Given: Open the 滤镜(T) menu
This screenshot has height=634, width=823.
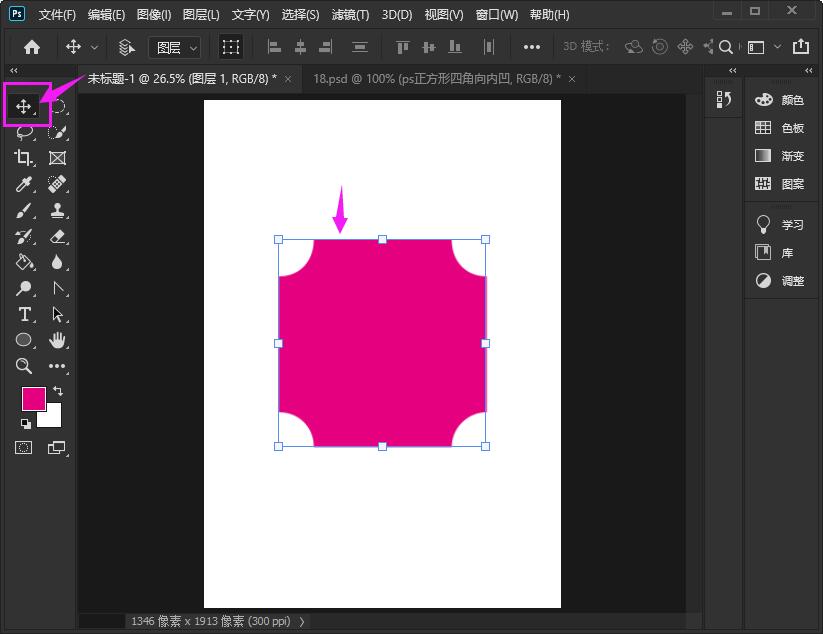Looking at the screenshot, I should point(350,15).
